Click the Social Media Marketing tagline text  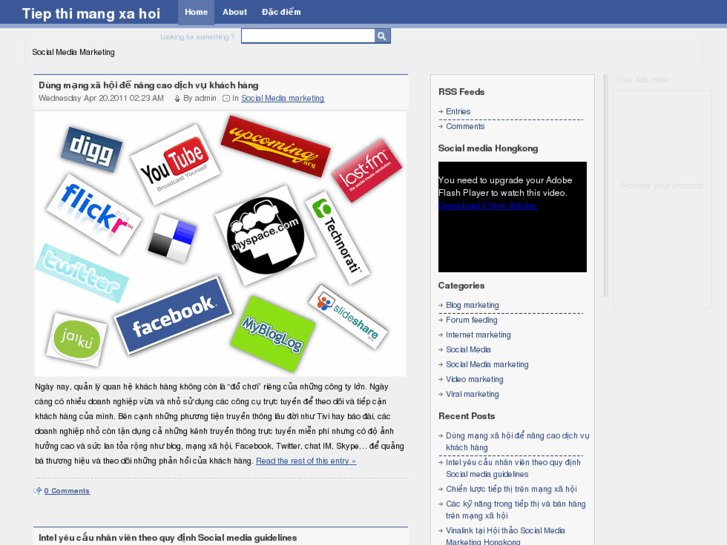coord(73,52)
